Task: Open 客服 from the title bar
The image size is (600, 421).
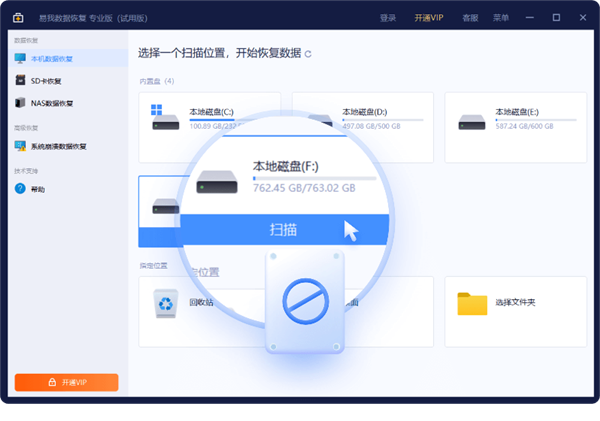Action: click(x=470, y=18)
